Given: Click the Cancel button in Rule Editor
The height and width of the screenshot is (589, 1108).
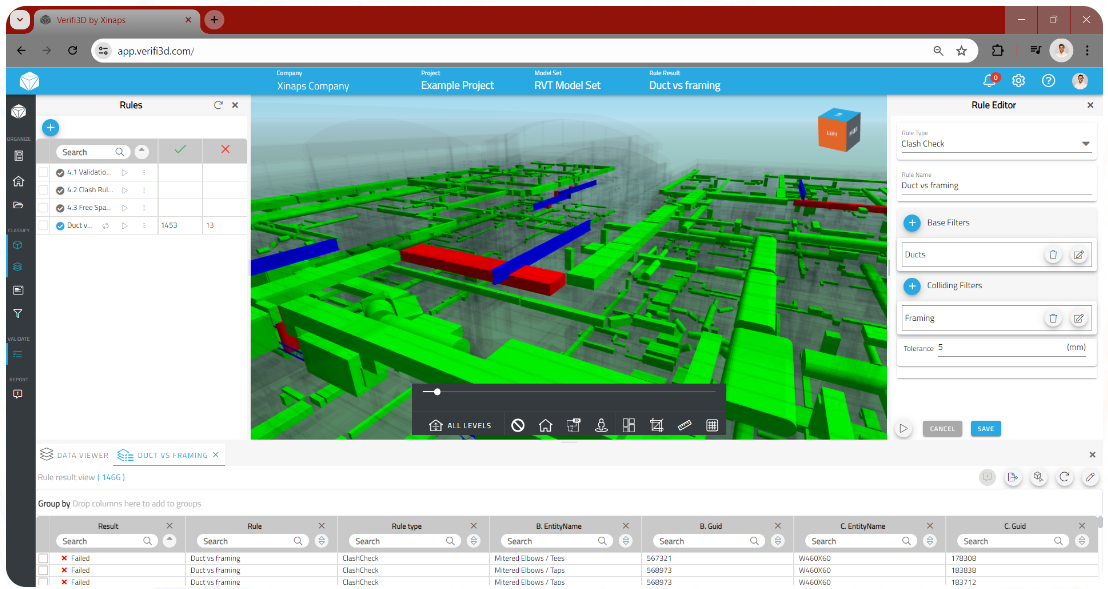Looking at the screenshot, I should pyautogui.click(x=942, y=429).
